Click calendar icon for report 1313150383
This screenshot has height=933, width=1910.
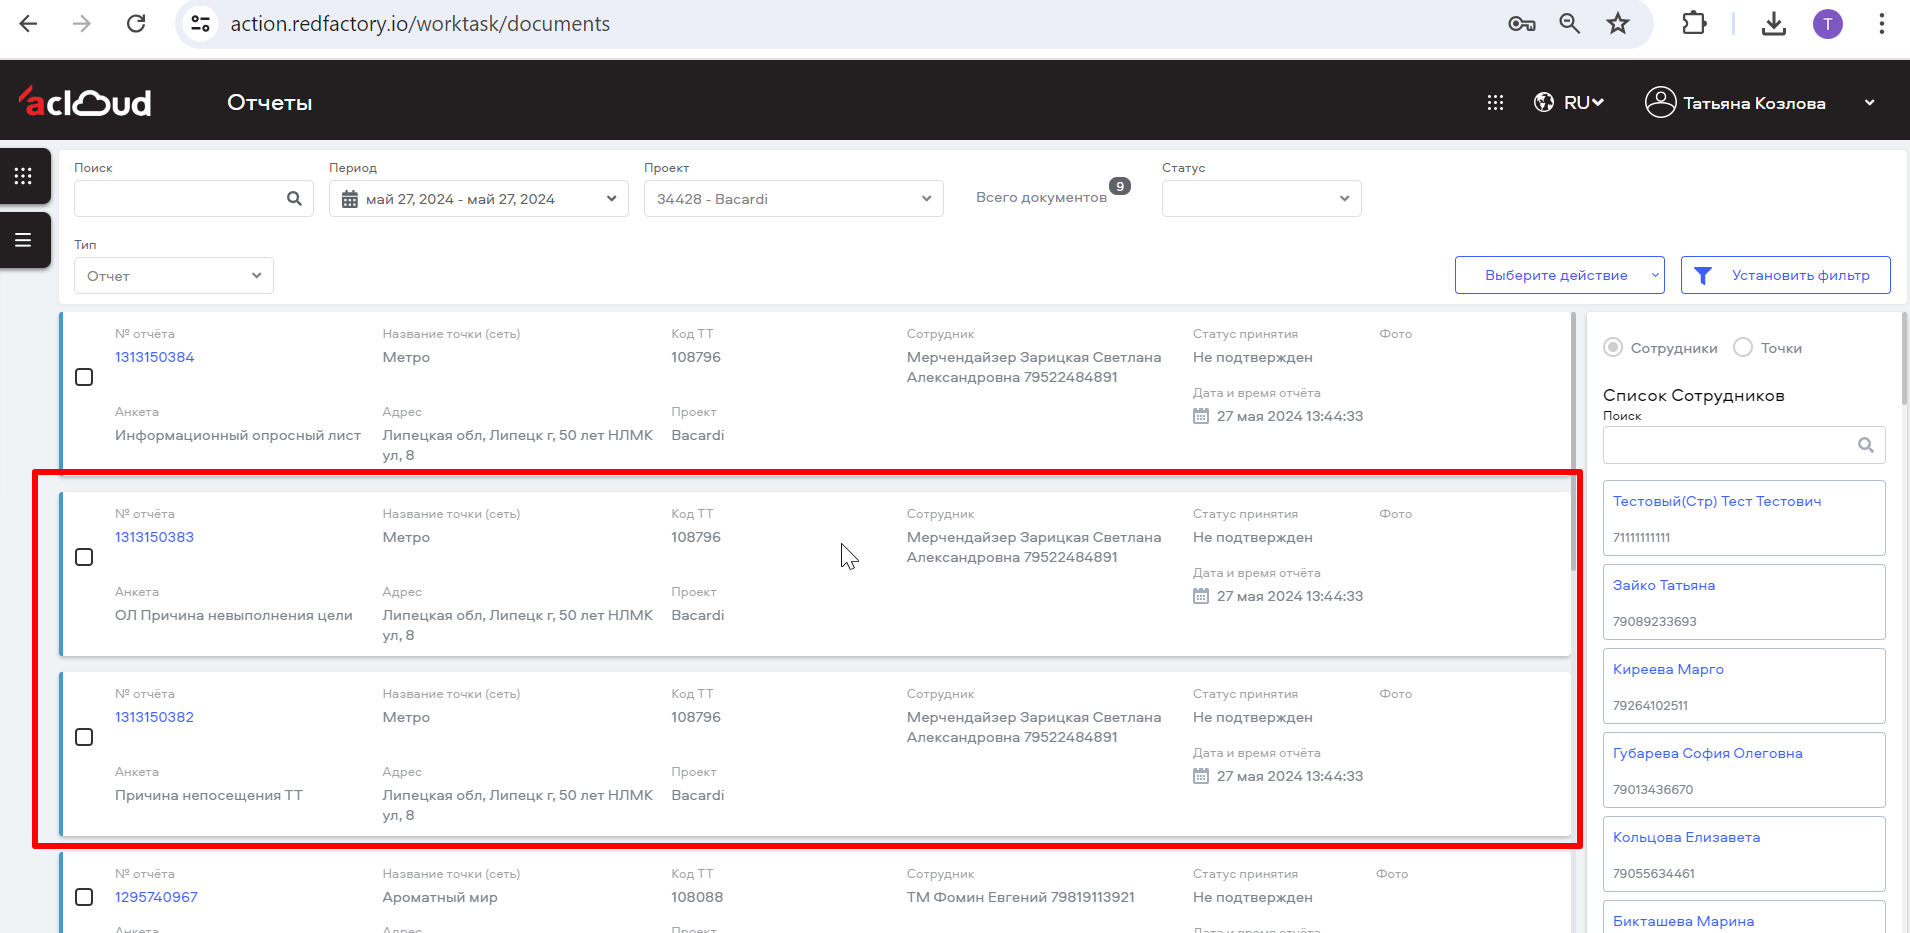click(1201, 596)
